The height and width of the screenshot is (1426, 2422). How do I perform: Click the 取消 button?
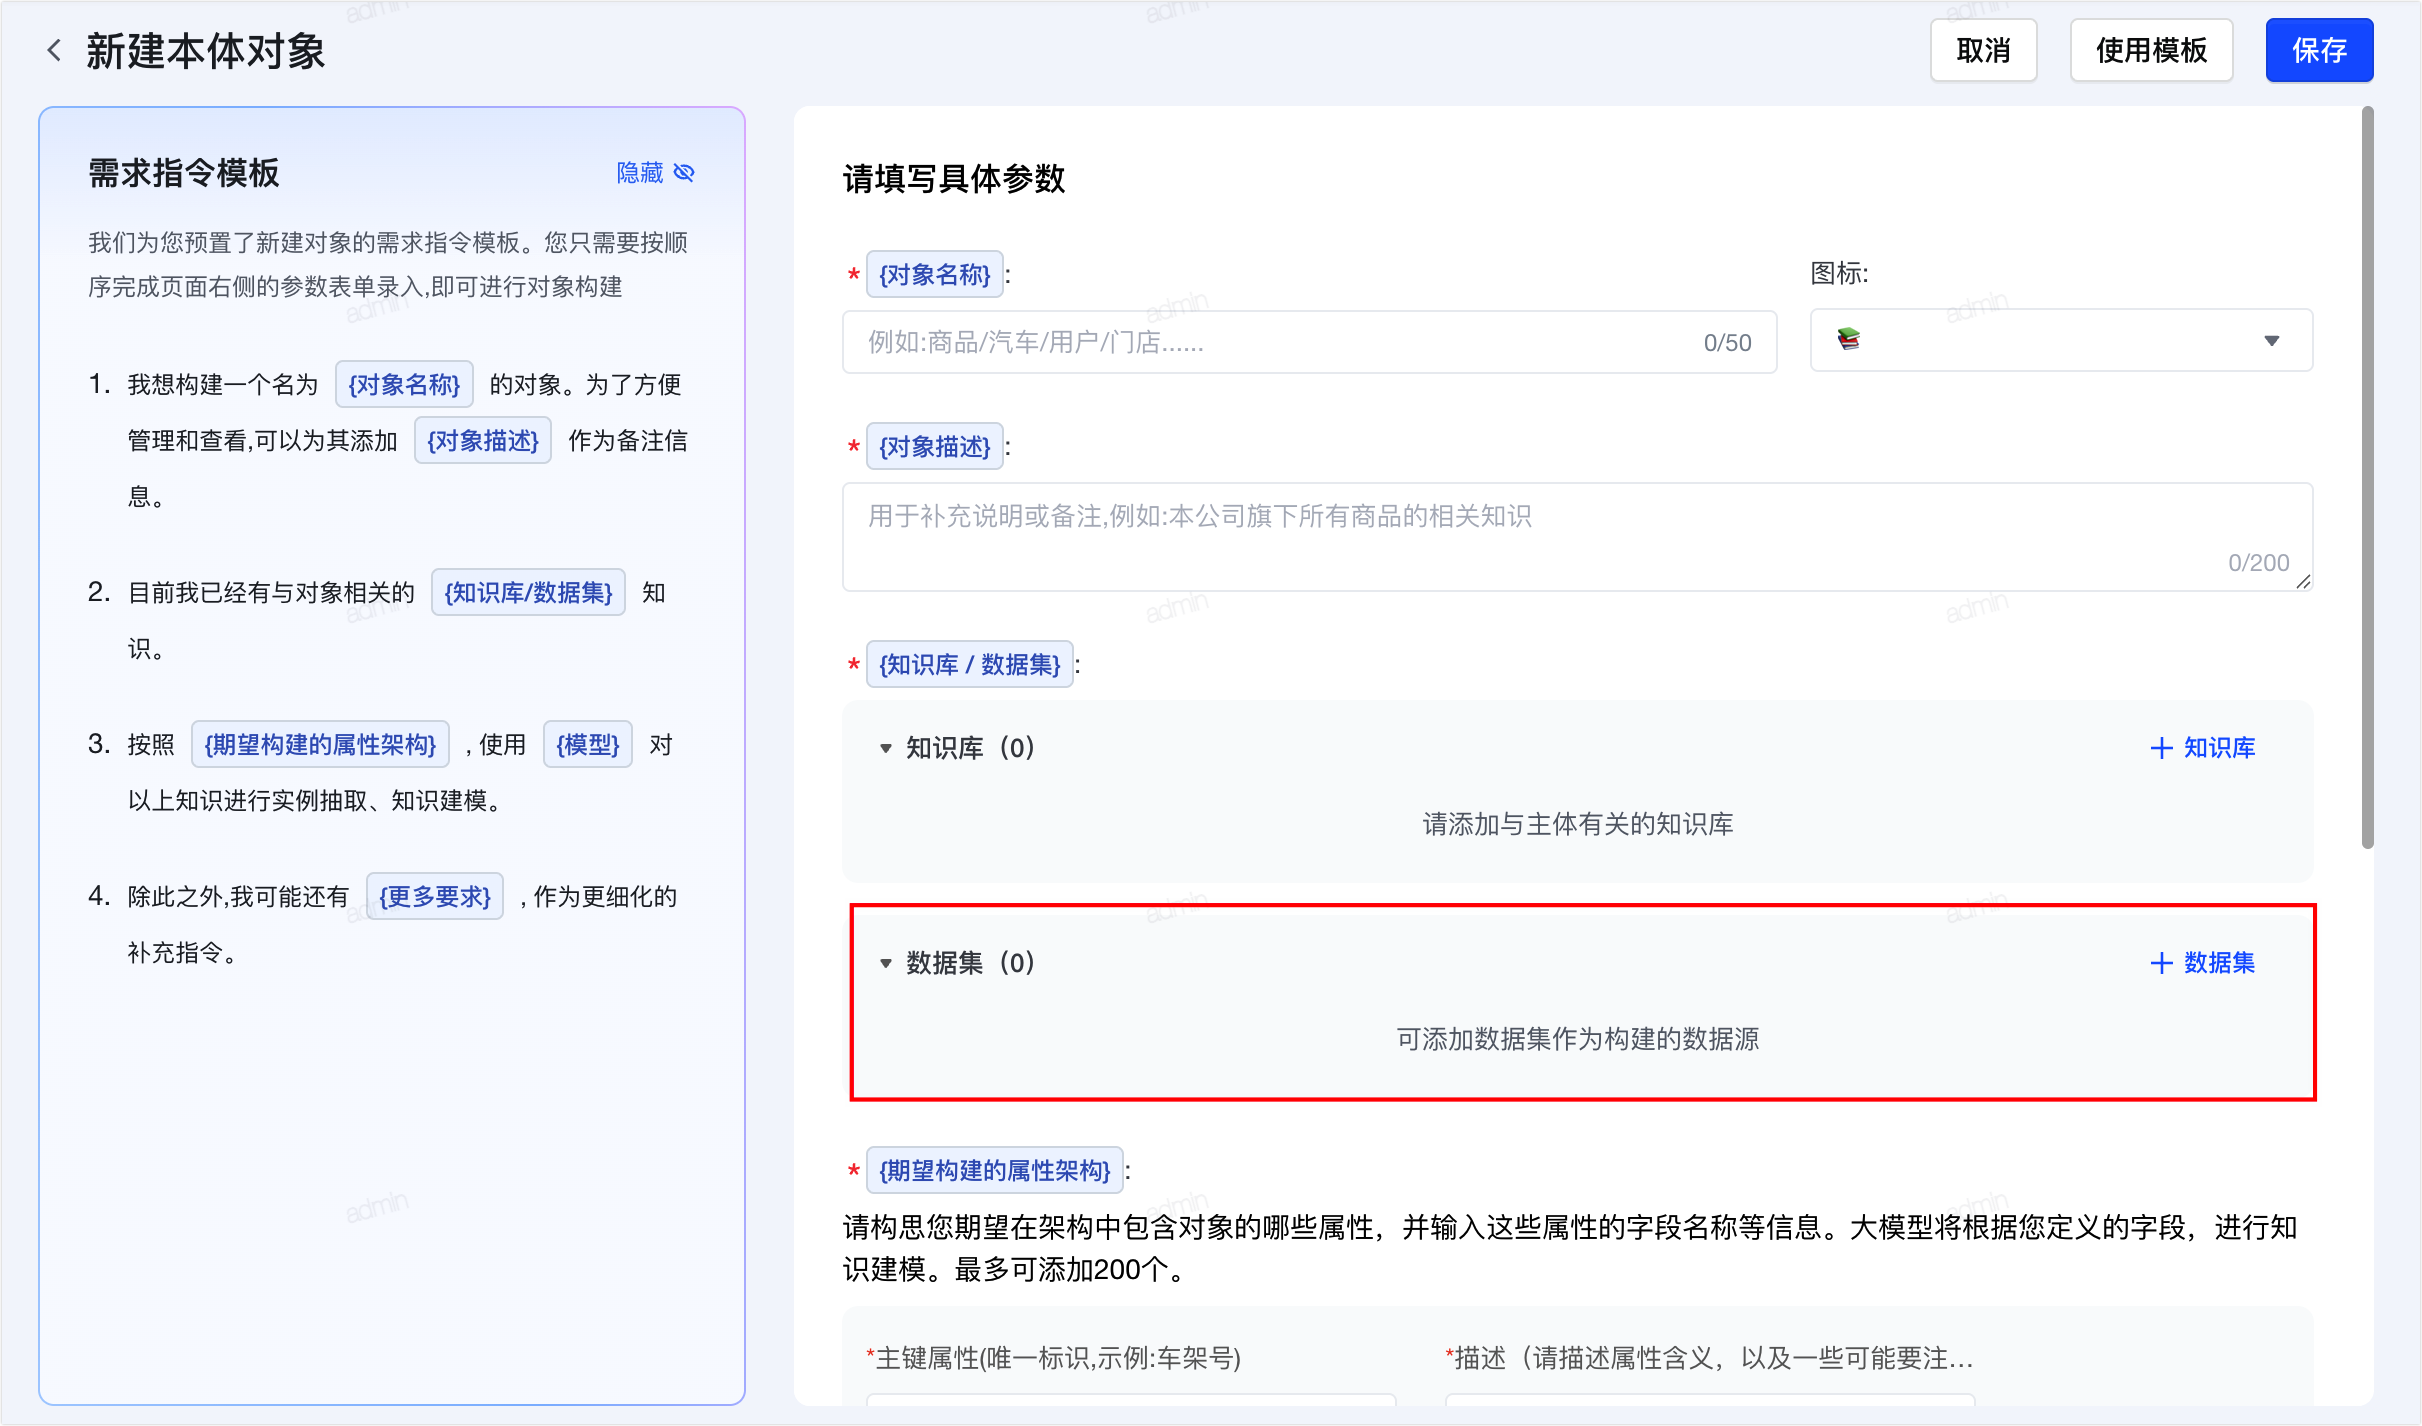pyautogui.click(x=1983, y=50)
